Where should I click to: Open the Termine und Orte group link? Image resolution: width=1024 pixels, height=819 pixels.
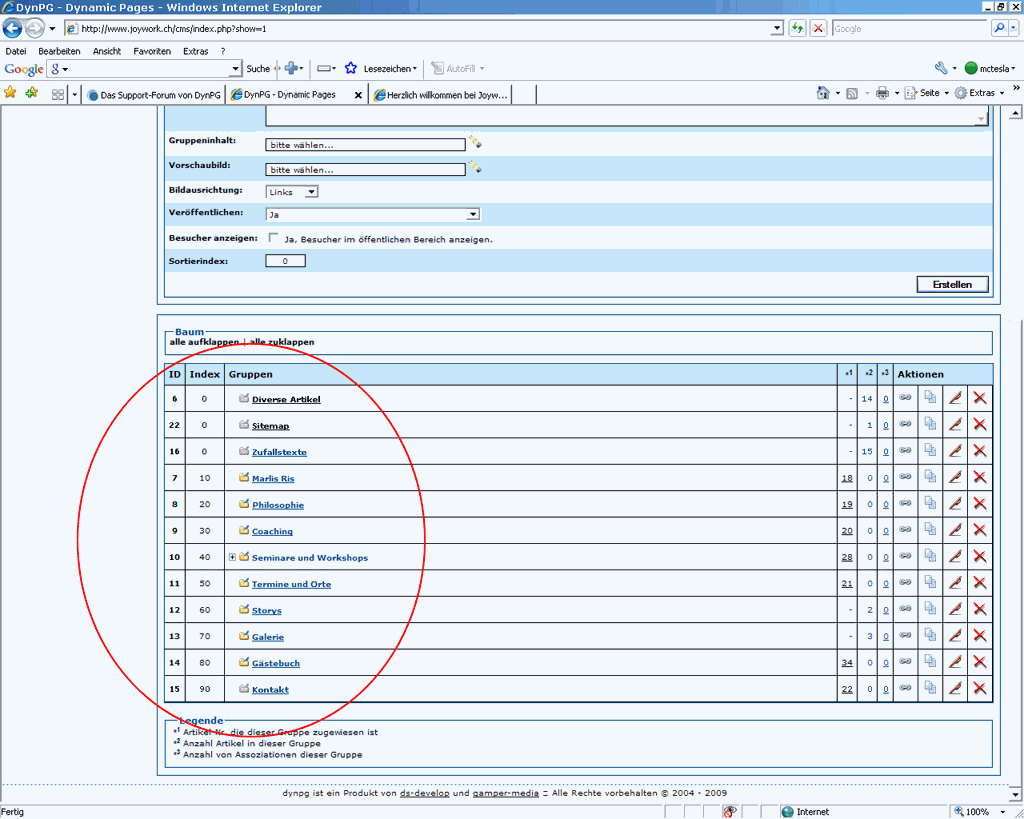pos(291,584)
